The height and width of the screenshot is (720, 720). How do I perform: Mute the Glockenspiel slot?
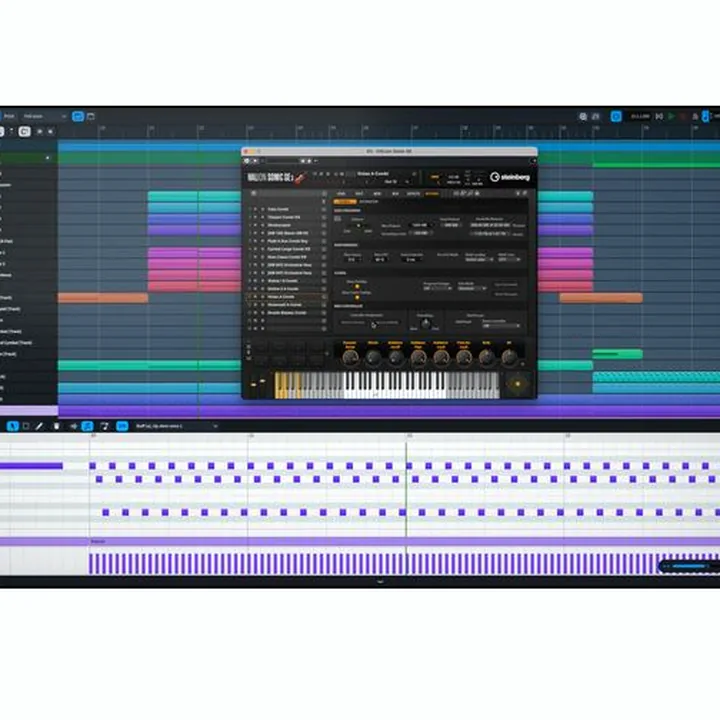(x=256, y=225)
